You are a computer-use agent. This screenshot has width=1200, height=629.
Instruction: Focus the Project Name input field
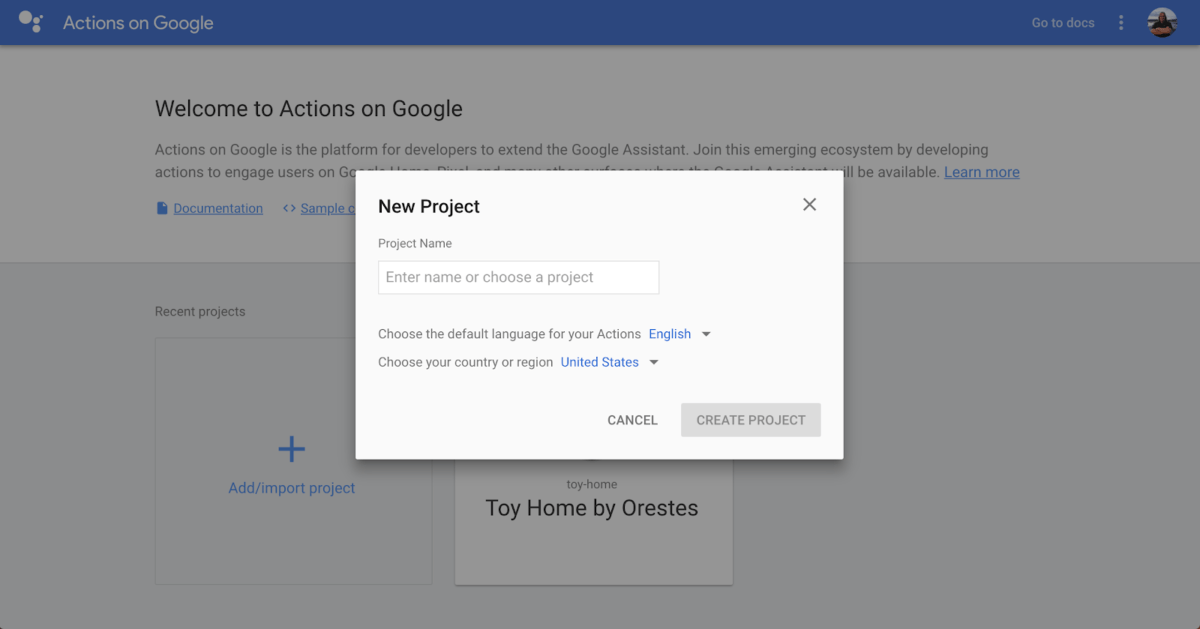coord(518,277)
